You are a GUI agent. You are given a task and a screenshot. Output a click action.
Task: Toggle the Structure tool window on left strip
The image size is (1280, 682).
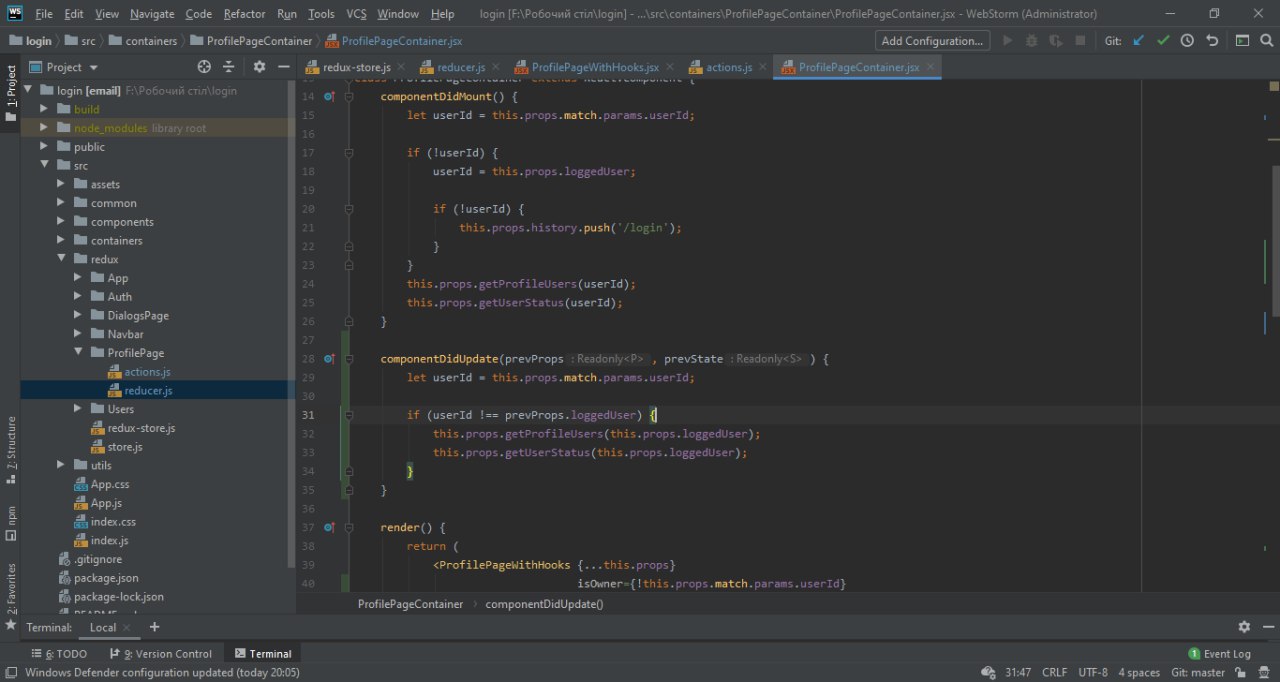pos(11,444)
